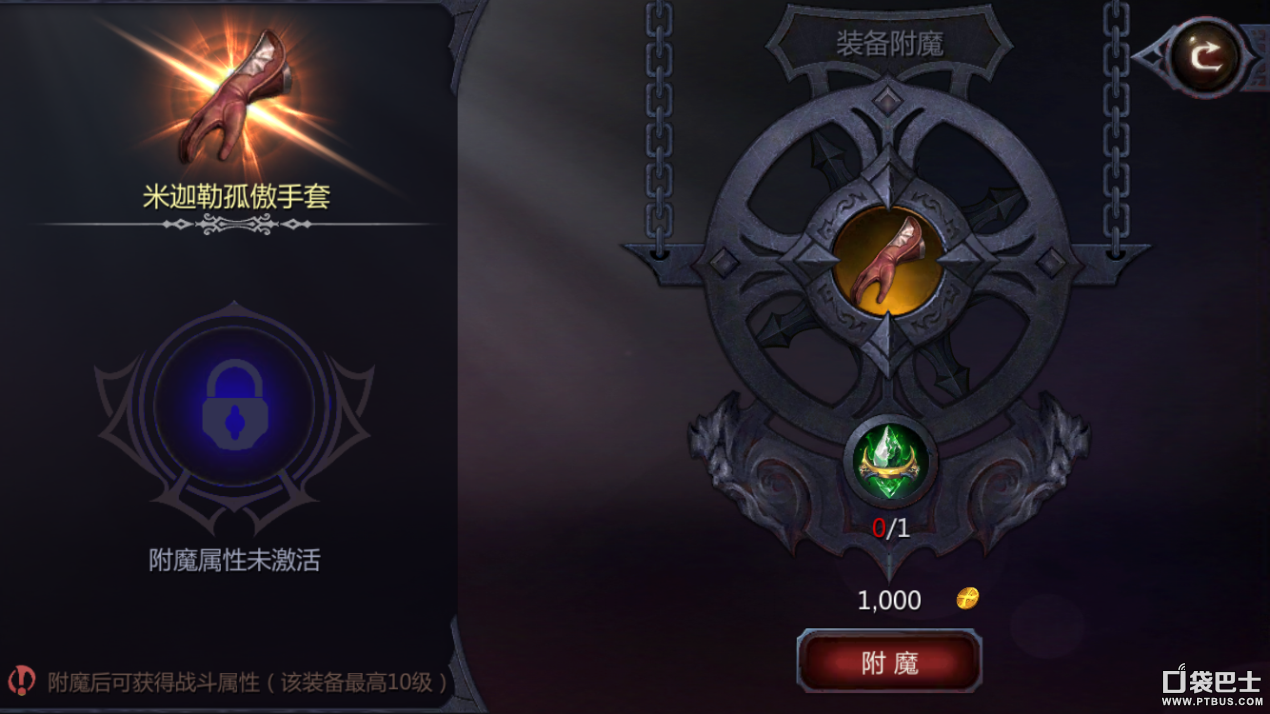Screen dimensions: 1270x714
Task: Click the diamond ornament at top of the wheel
Action: 888,101
